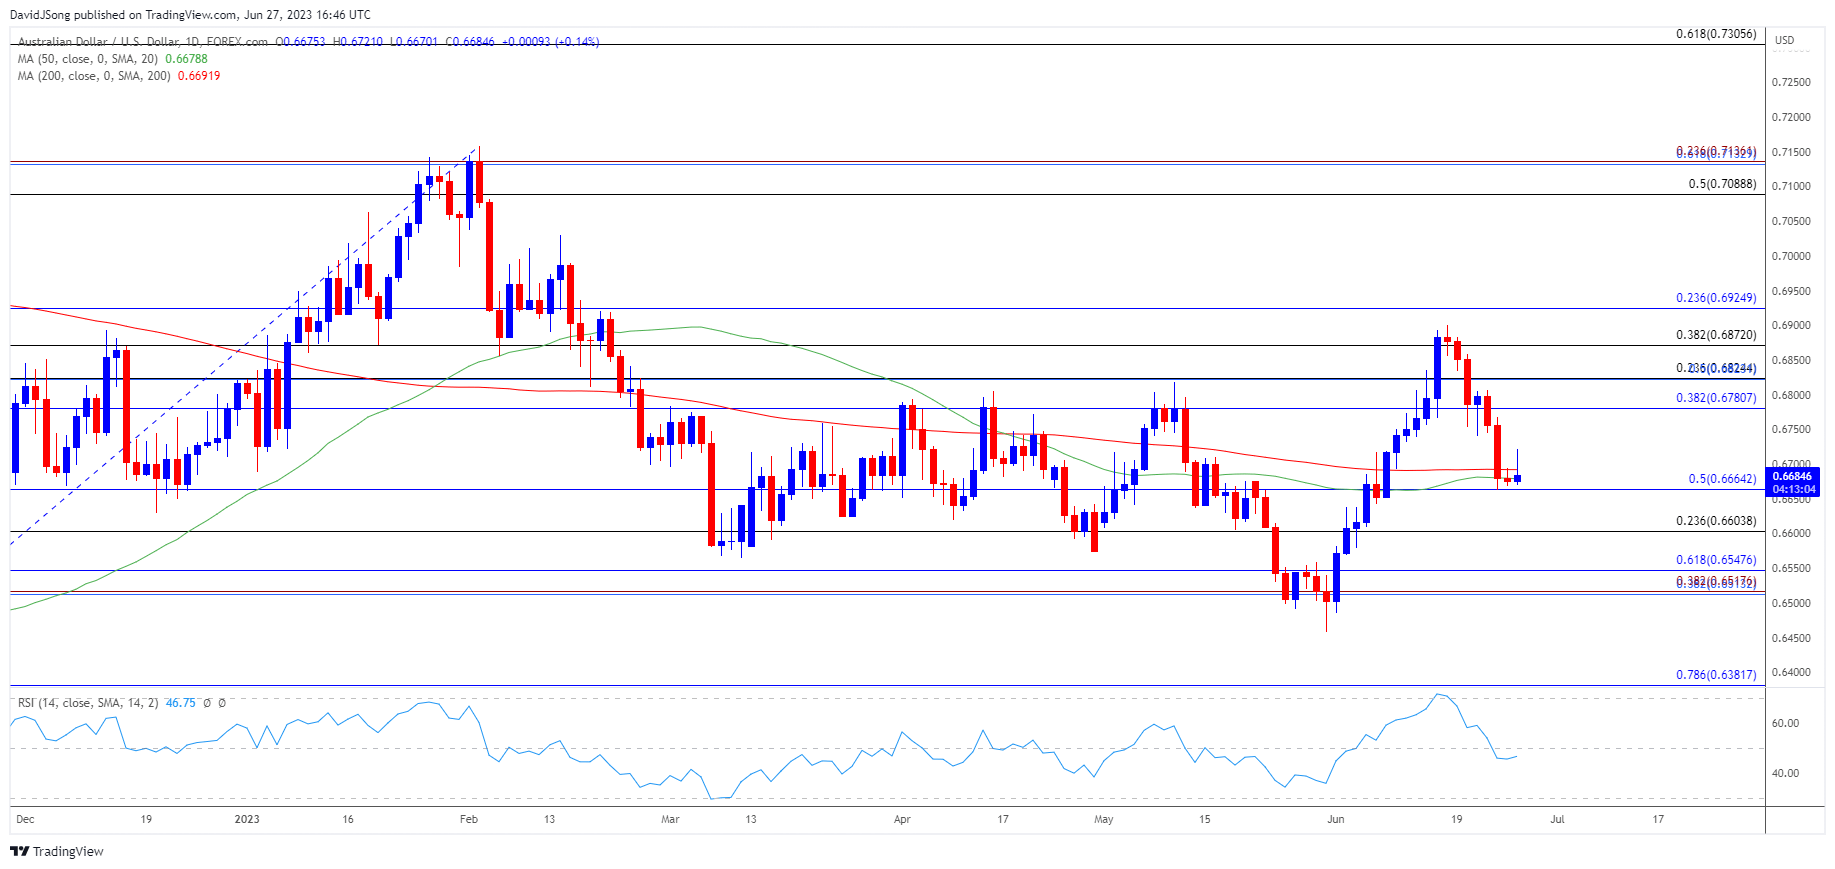Click the Apr label on time axis

tap(902, 819)
